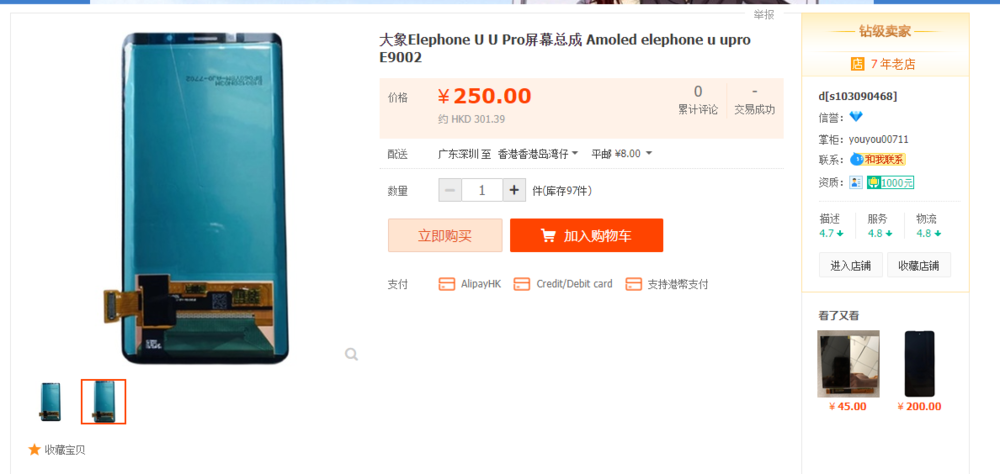Click the 立即购买 buy now button

point(445,235)
